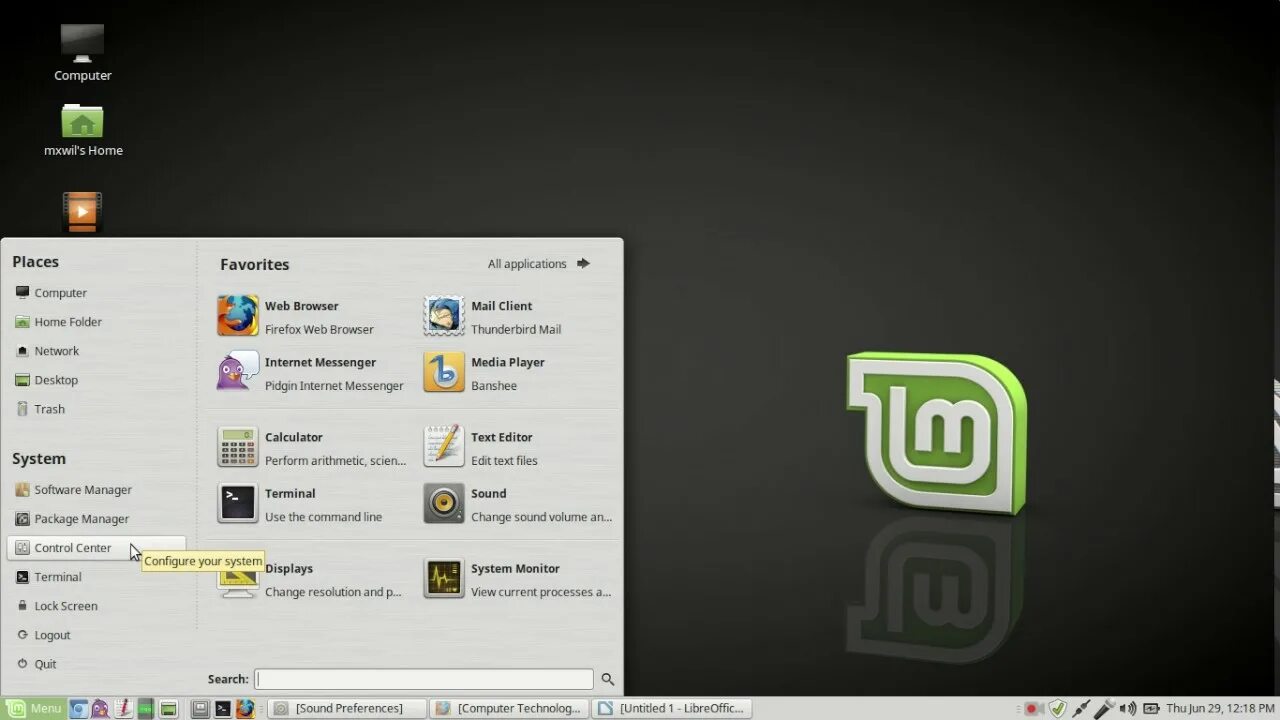Select Lock Screen
This screenshot has width=1280, height=720.
[97, 606]
